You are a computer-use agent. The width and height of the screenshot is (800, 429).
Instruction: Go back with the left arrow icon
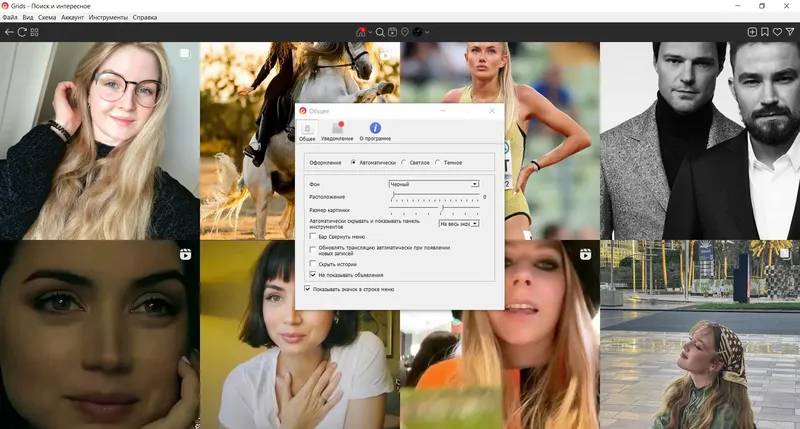[x=9, y=32]
